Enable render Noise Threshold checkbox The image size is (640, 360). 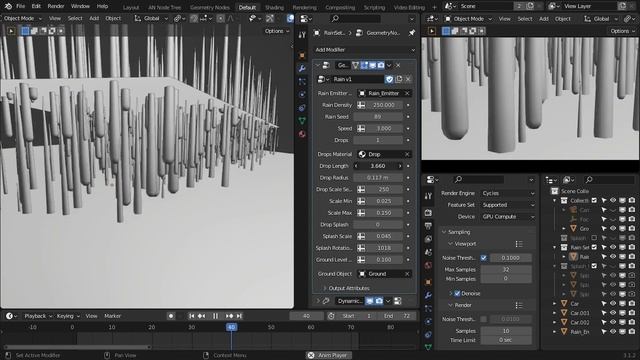click(484, 319)
